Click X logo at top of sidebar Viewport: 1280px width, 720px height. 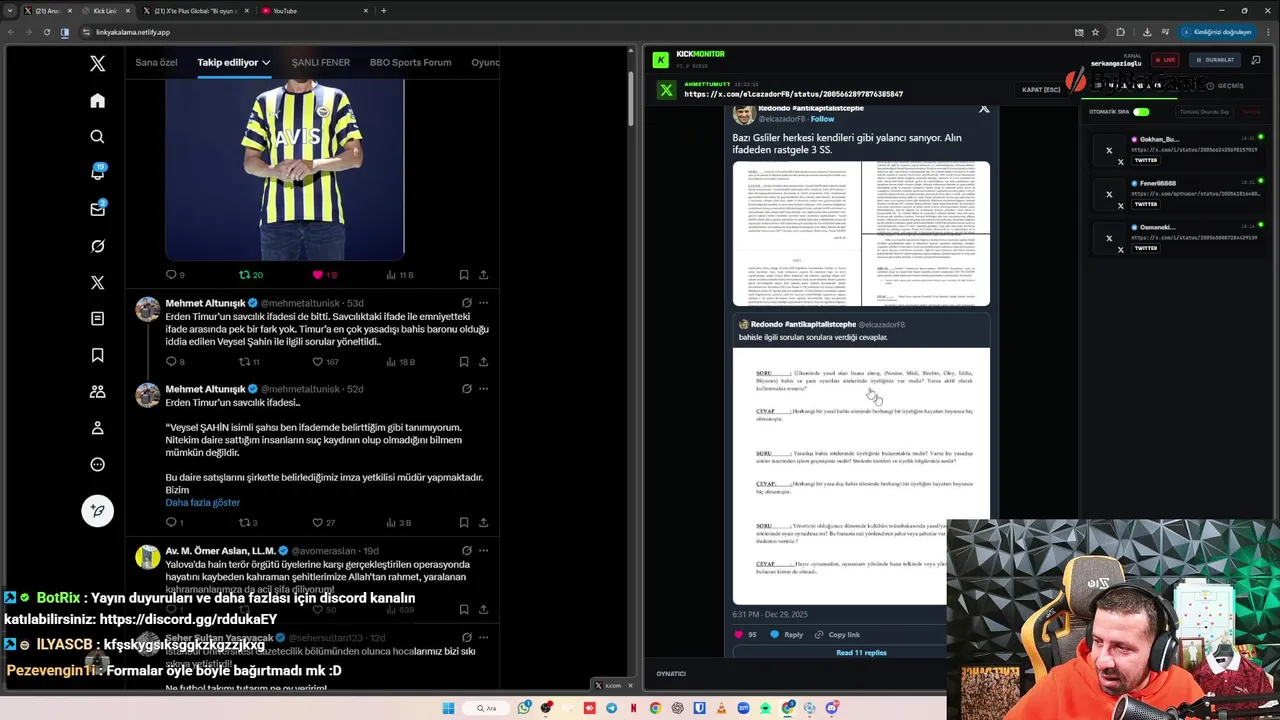pos(97,64)
